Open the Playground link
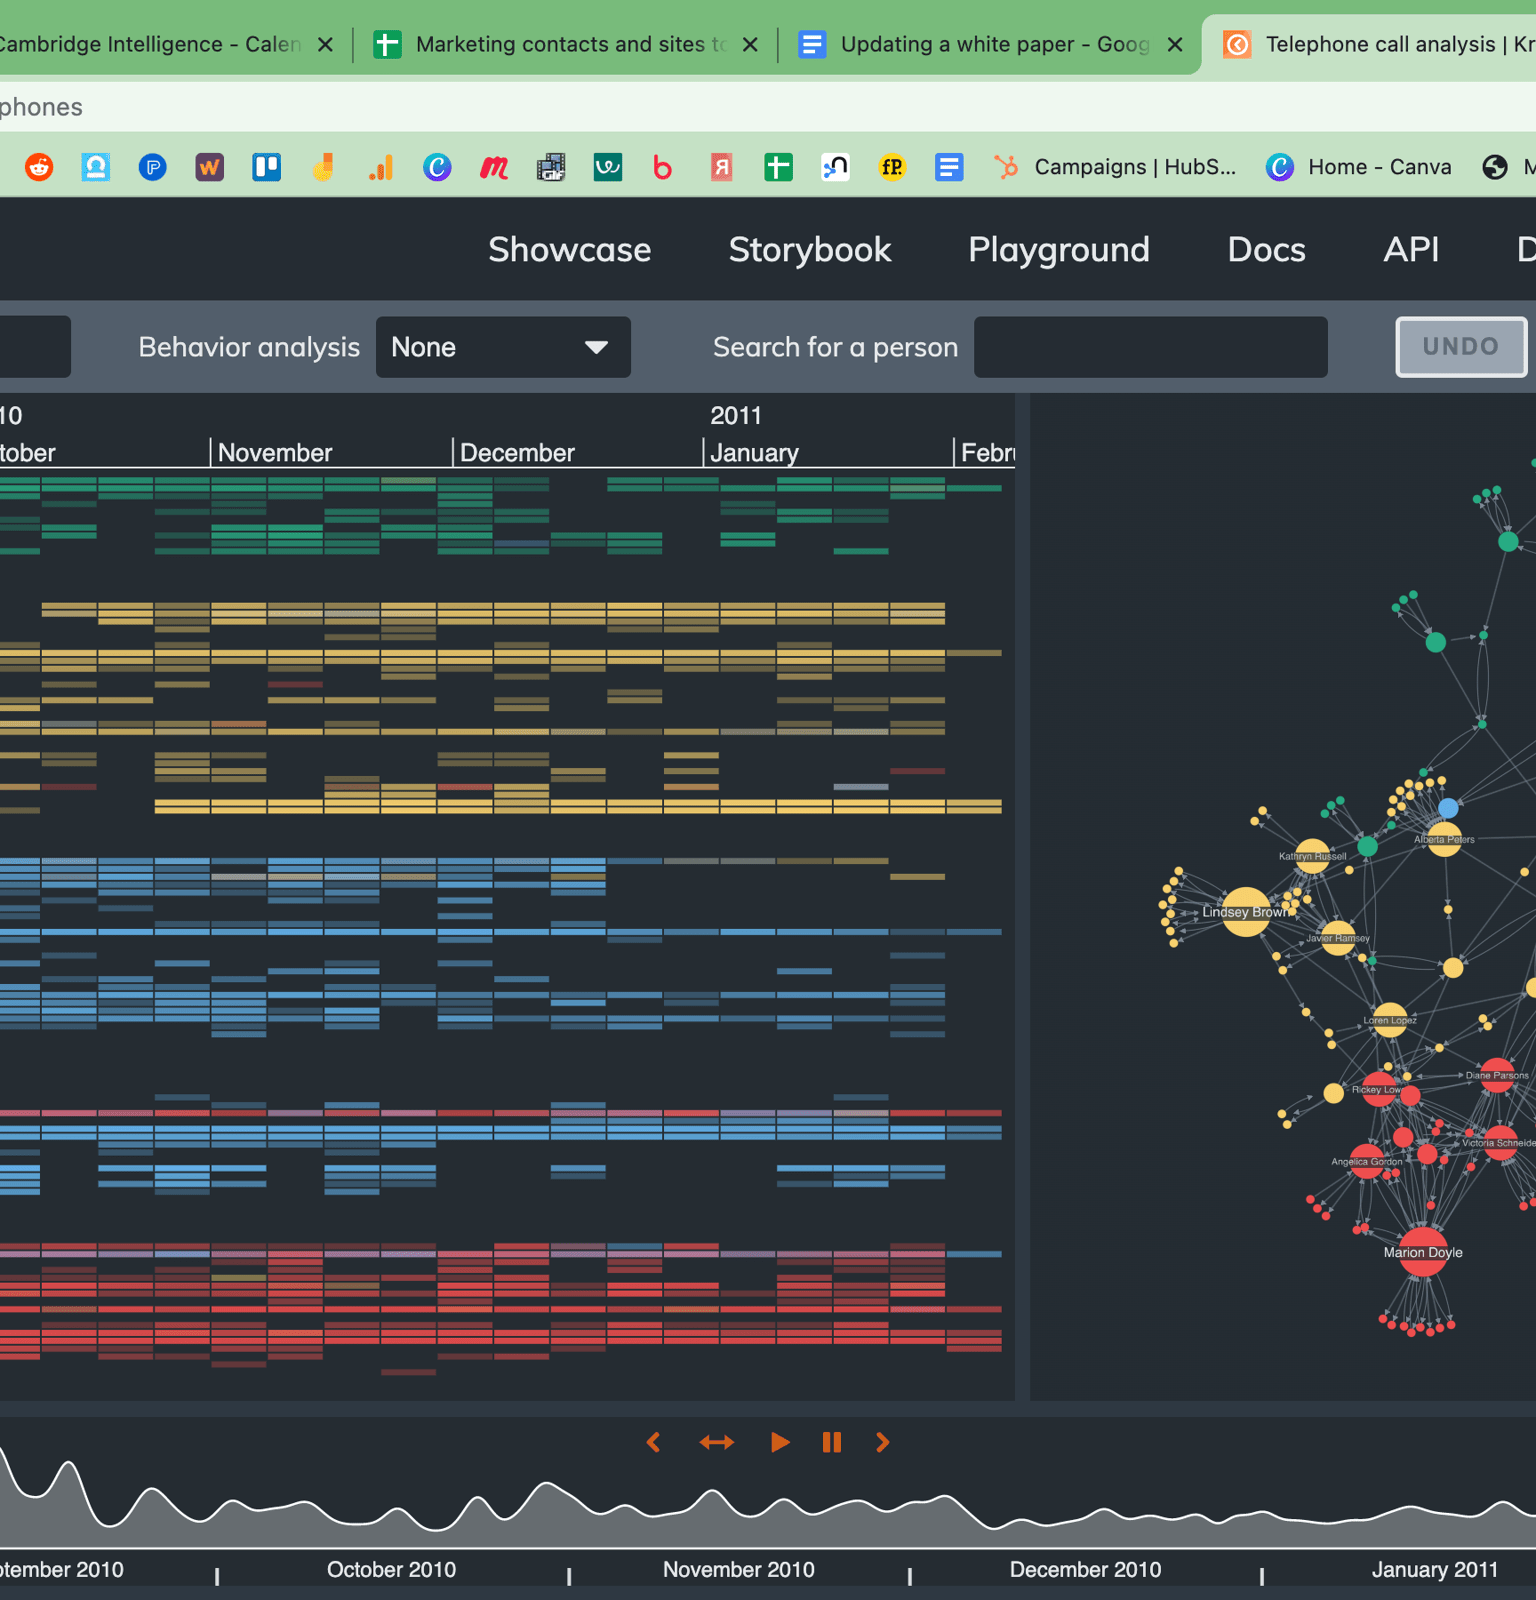Viewport: 1536px width, 1600px height. pyautogui.click(x=1058, y=250)
